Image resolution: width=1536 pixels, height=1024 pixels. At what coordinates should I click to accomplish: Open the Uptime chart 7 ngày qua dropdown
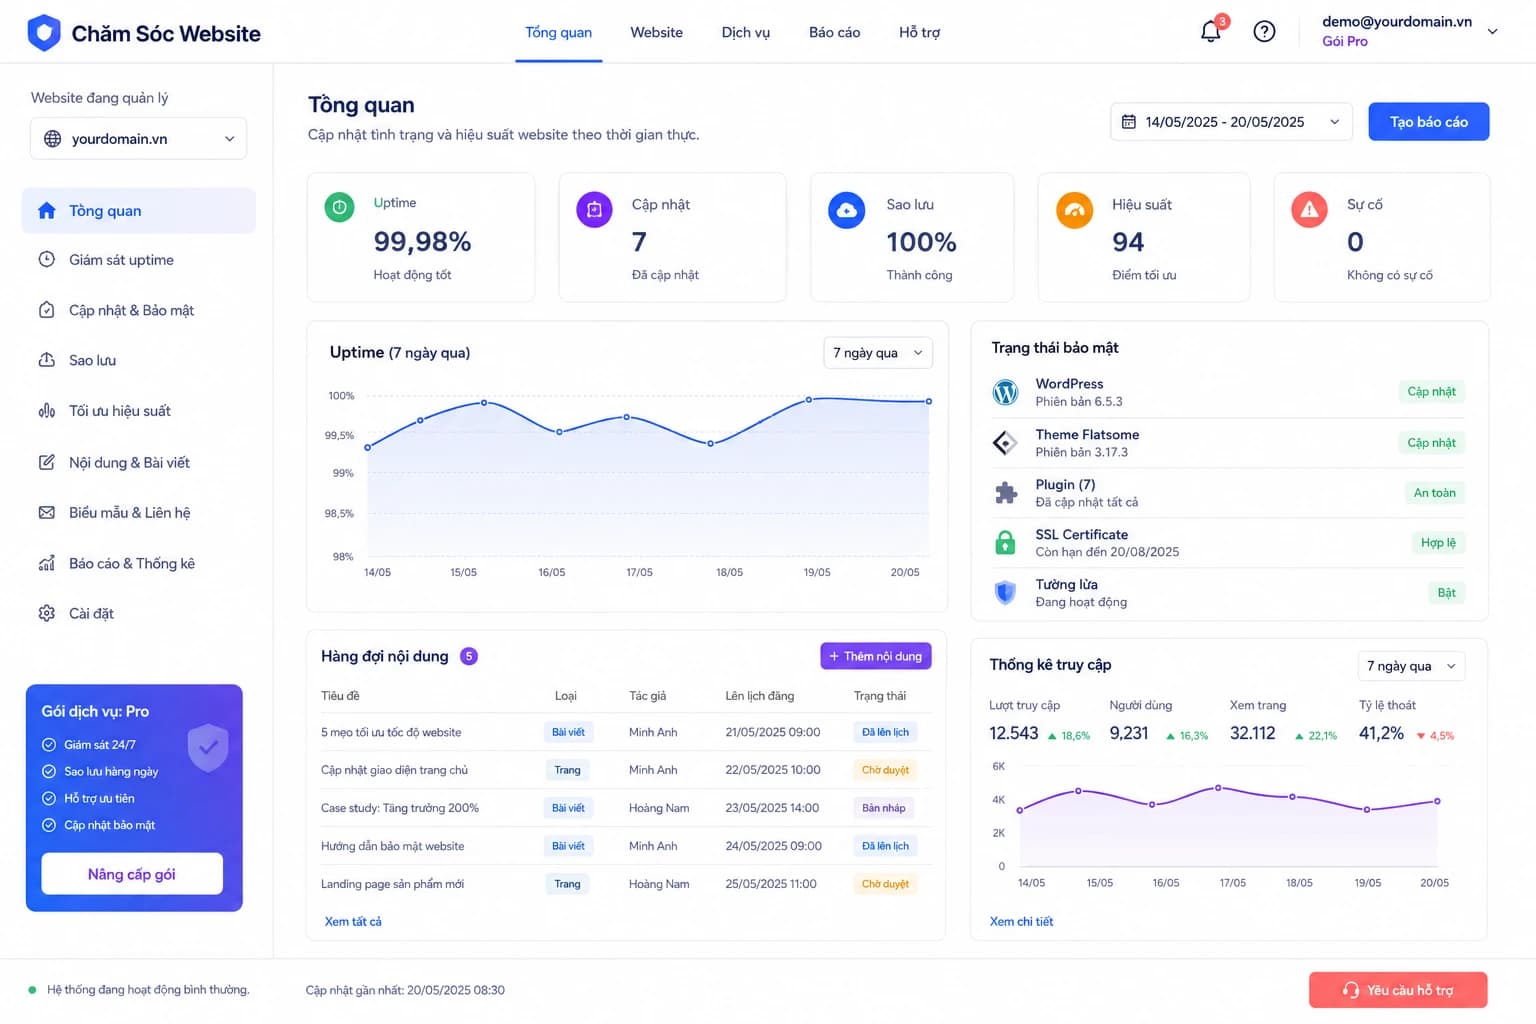click(877, 353)
